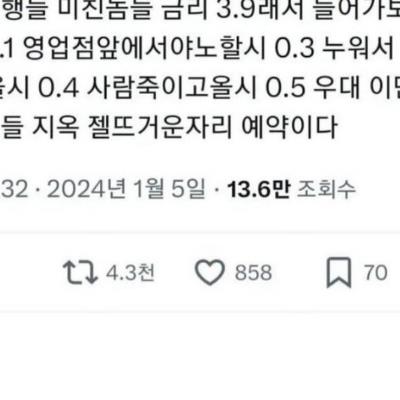Save the post using the bookmark icon
This screenshot has width=400, height=400.
[339, 273]
